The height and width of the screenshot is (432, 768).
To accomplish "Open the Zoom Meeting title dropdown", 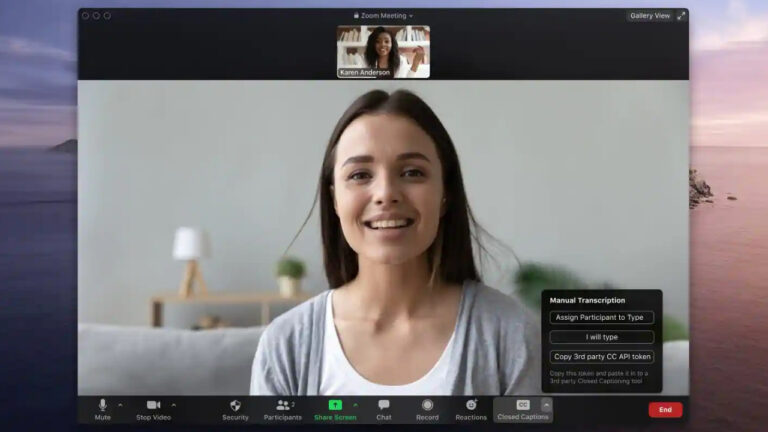I will pyautogui.click(x=384, y=16).
